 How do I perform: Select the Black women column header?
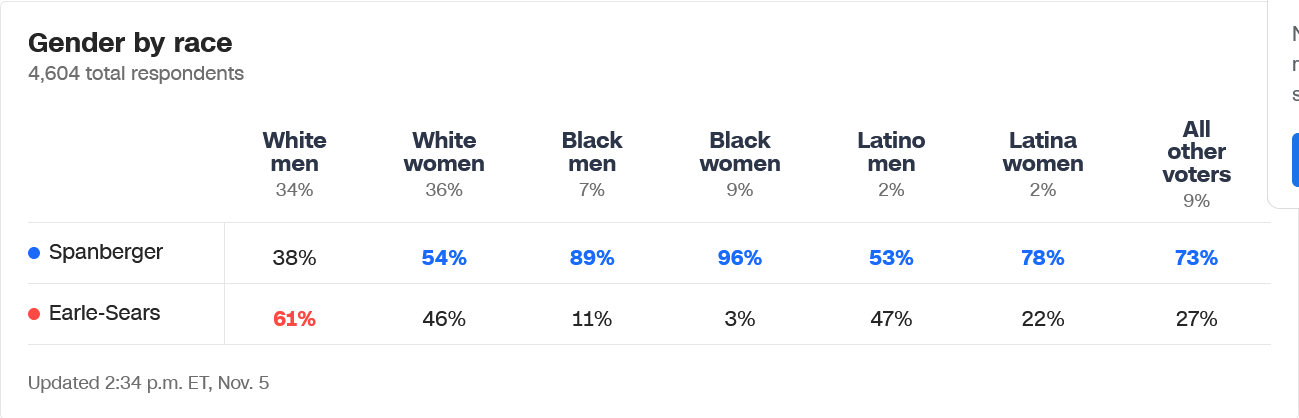739,151
